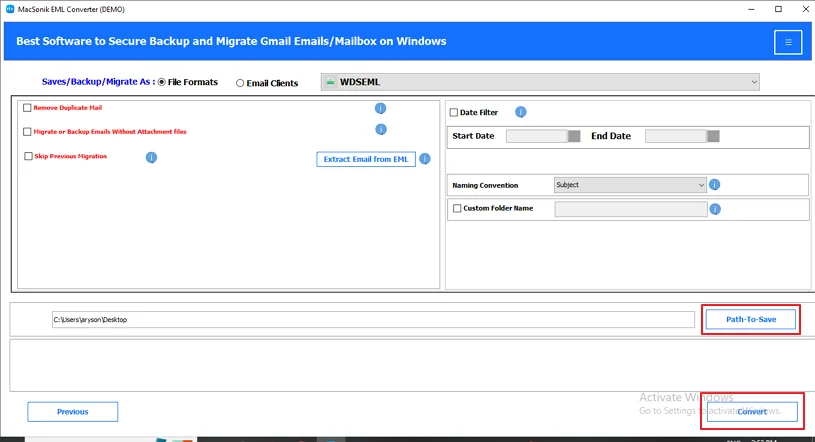
Task: Click Extract Email from EML button
Action: (x=366, y=159)
